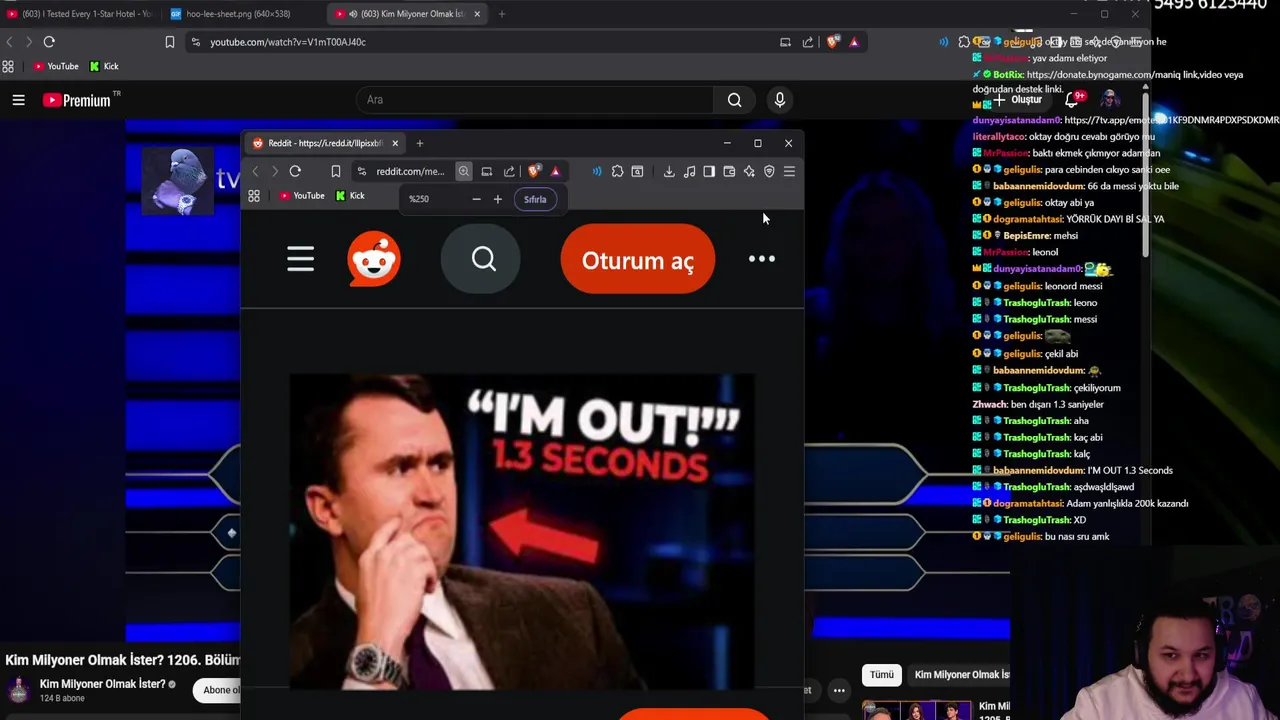Screen dimensions: 1280x720
Task: Switch to I Tested Every 1-Star Hotel tab
Action: pos(80,14)
